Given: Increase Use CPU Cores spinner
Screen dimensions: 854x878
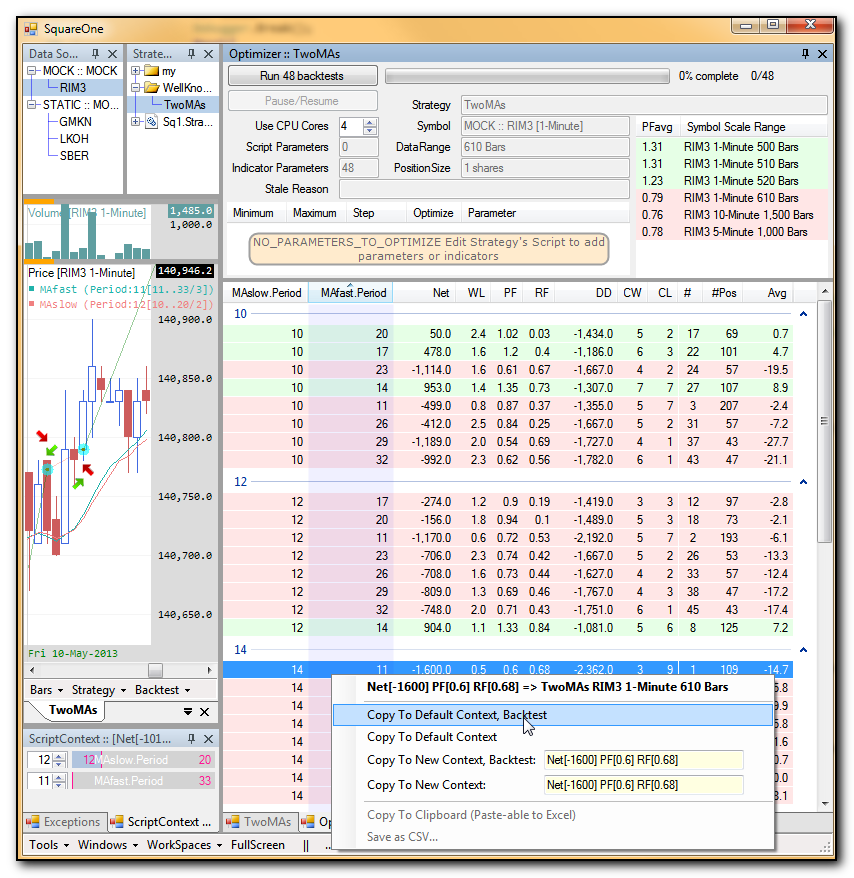Looking at the screenshot, I should pyautogui.click(x=370, y=122).
